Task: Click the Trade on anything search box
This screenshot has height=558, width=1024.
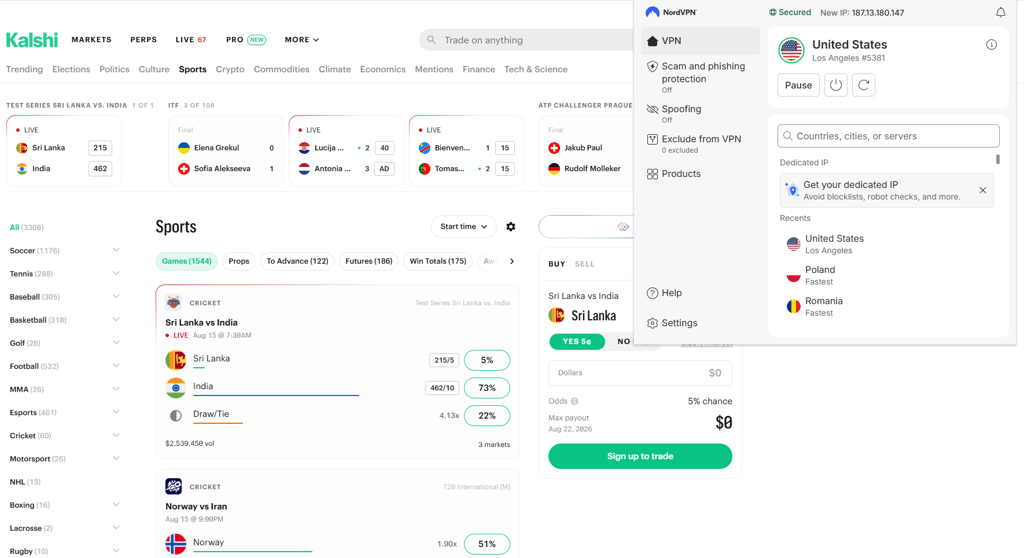Action: tap(526, 40)
